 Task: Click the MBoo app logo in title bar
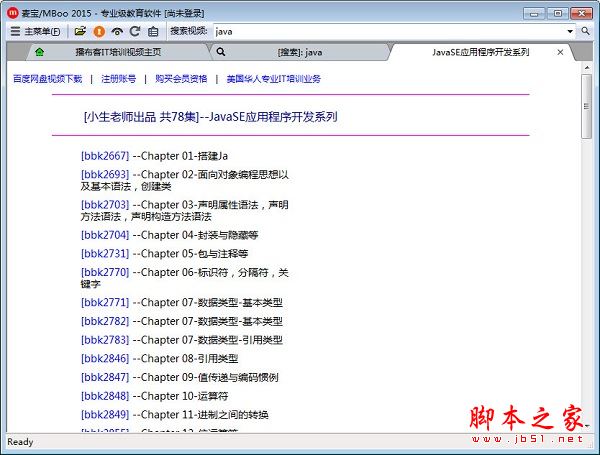12,13
